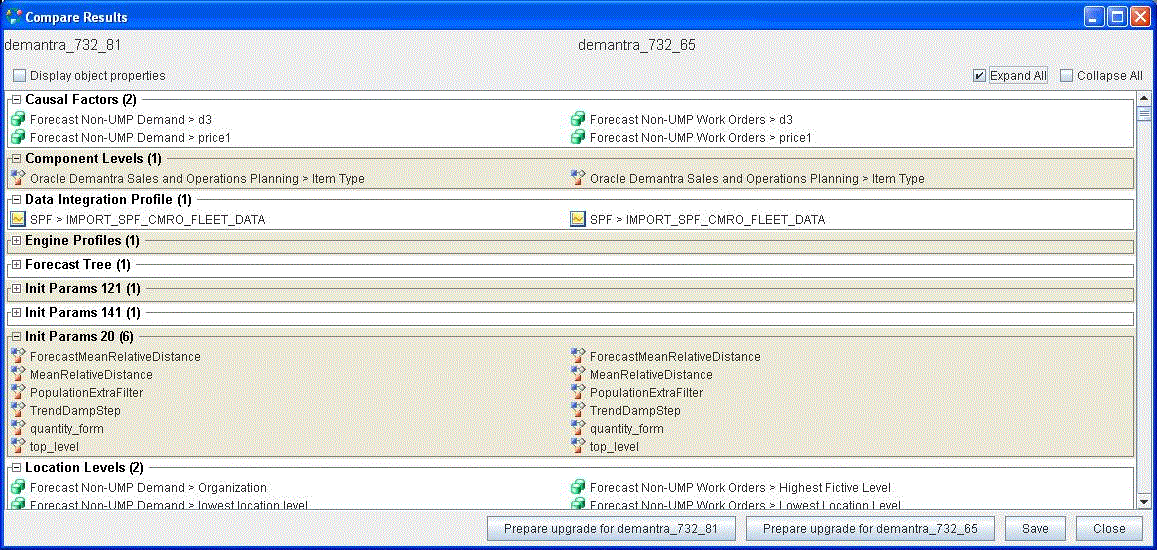This screenshot has width=1157, height=550.
Task: Expand the Forecast Tree section
Action: pos(16,264)
